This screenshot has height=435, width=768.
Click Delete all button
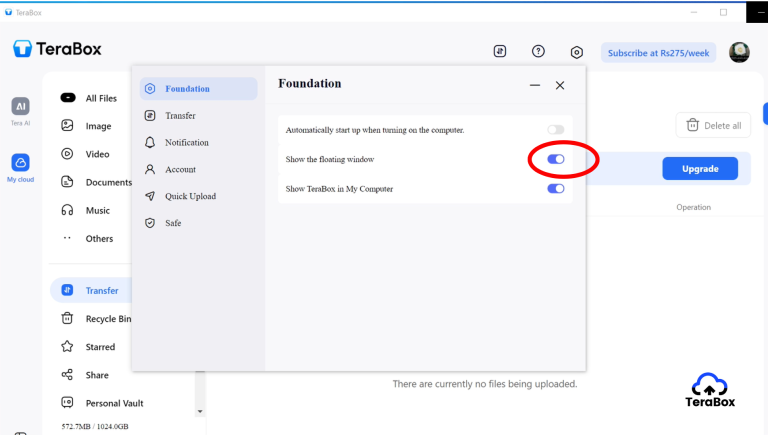(x=713, y=125)
